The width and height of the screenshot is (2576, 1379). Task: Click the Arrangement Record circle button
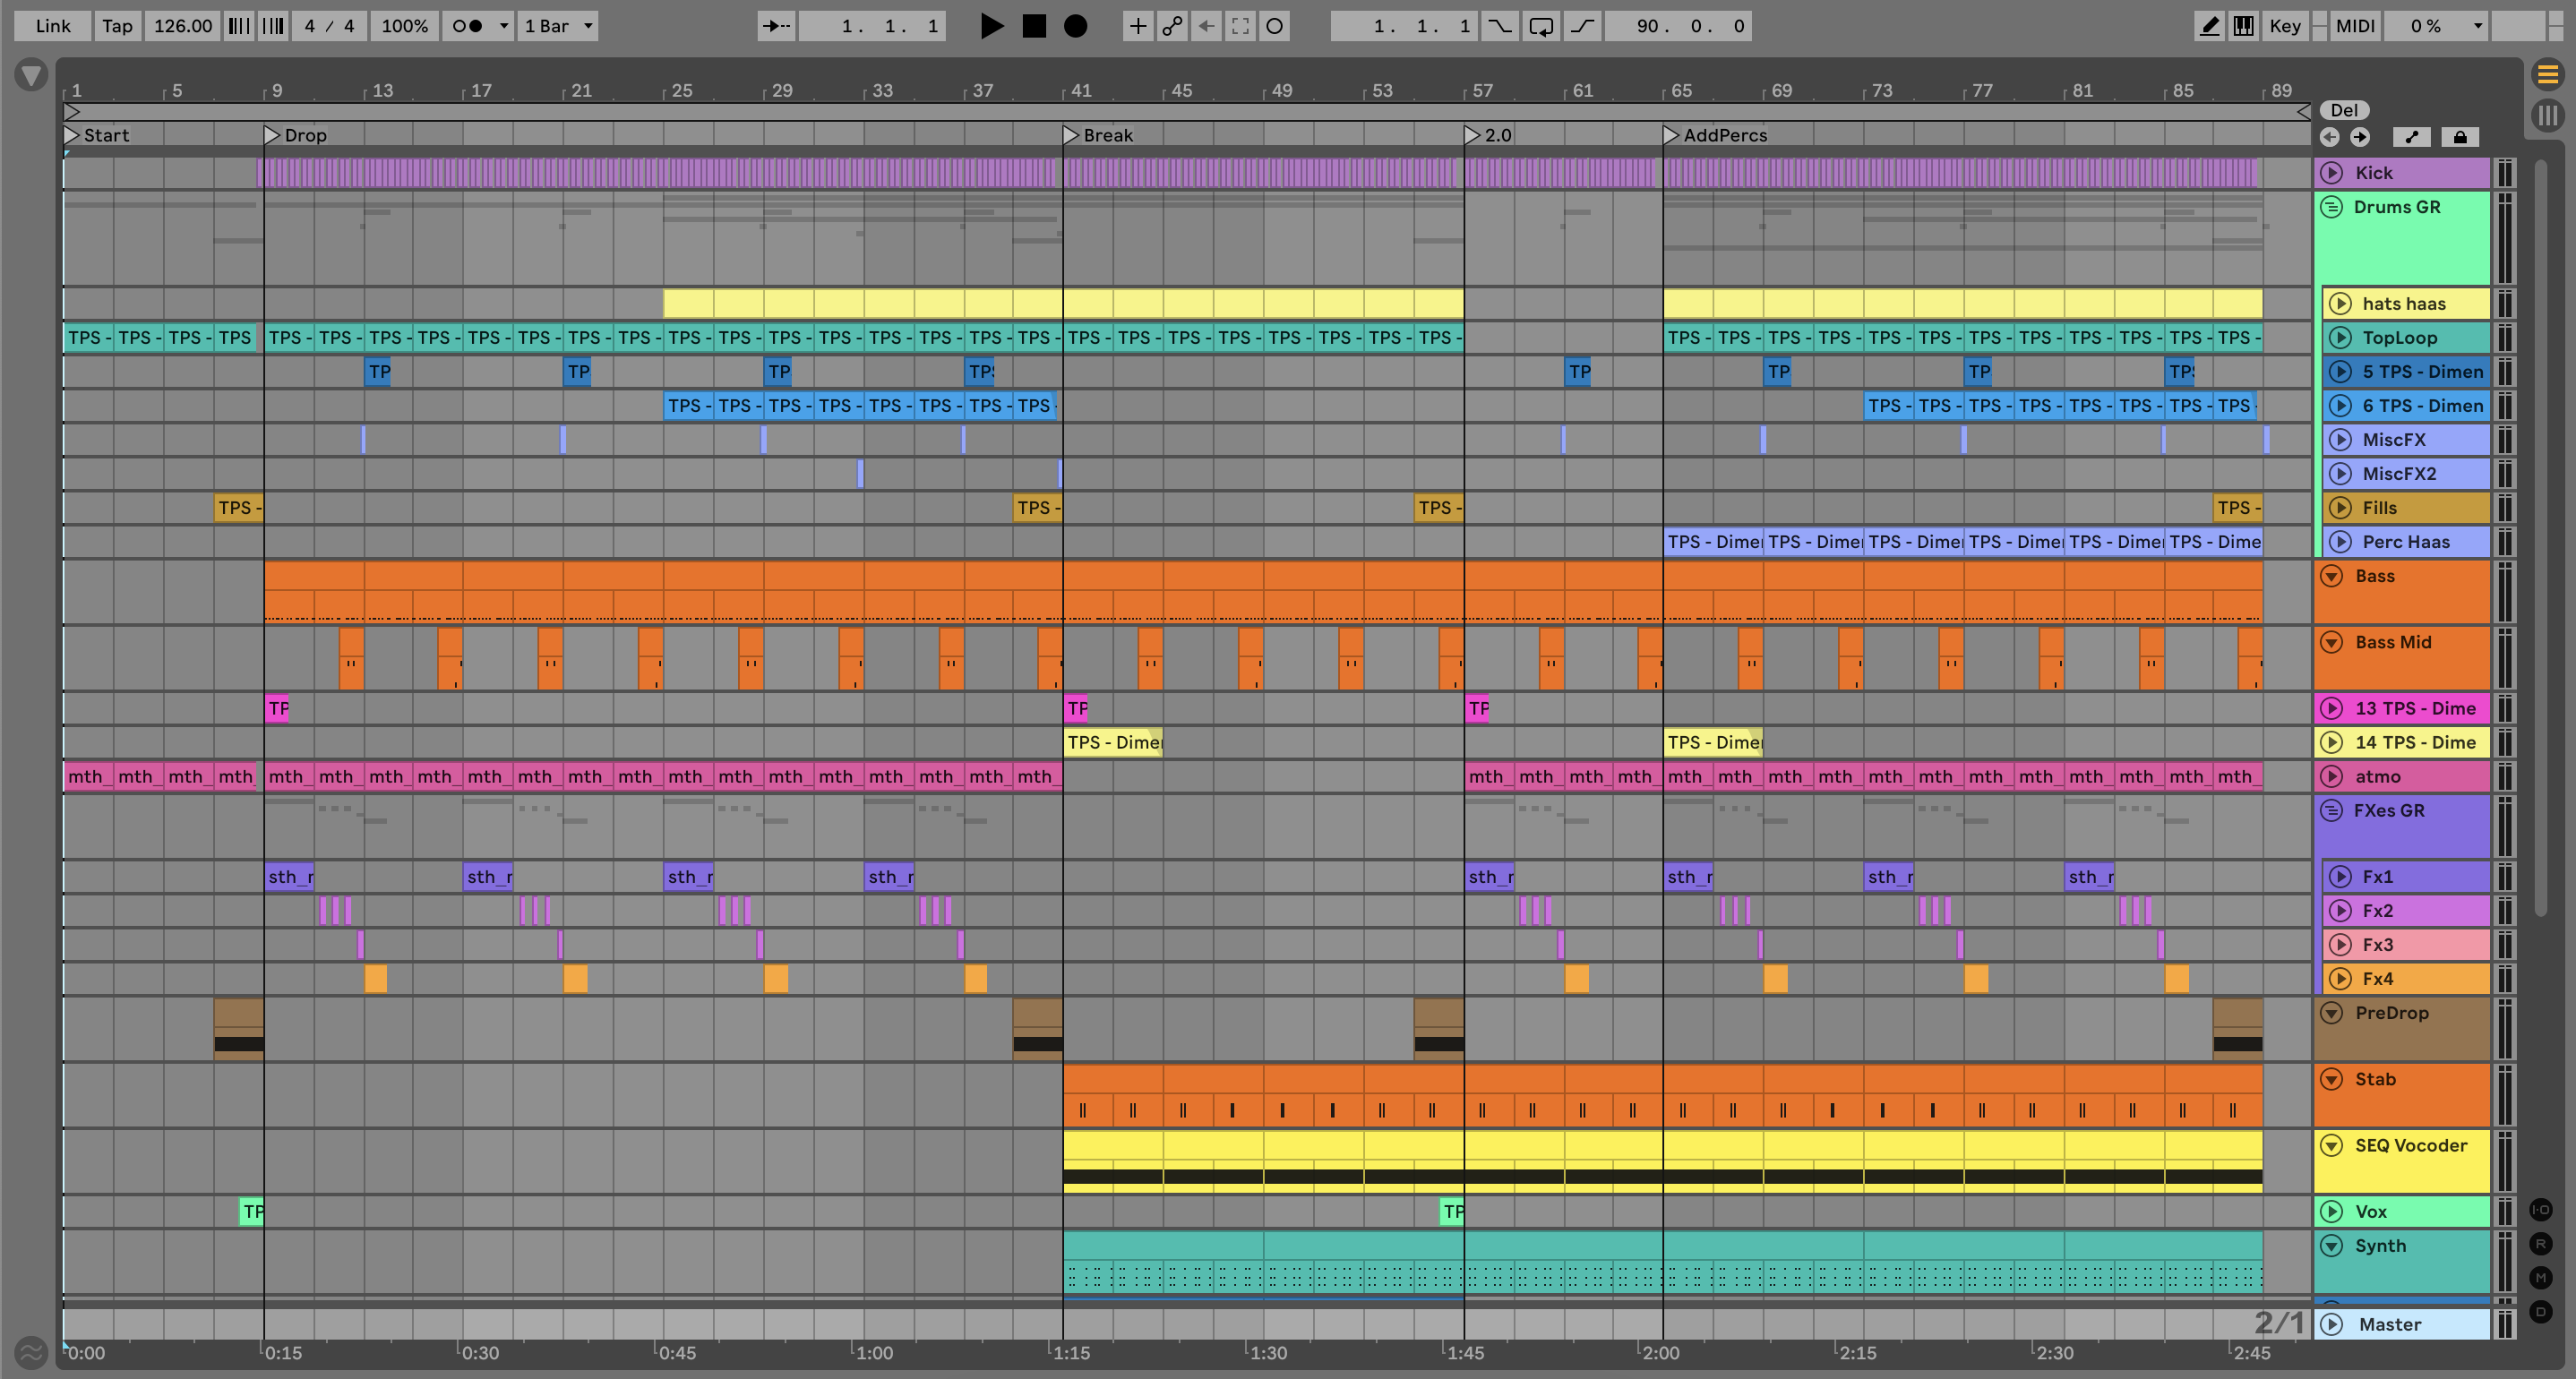click(x=1075, y=26)
